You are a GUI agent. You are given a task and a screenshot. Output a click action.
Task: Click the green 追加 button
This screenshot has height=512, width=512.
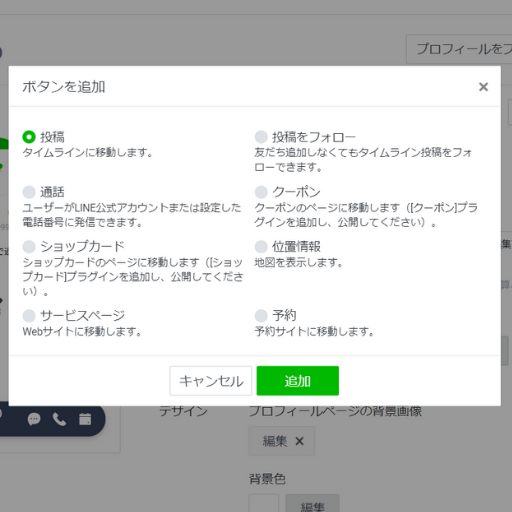coord(298,381)
